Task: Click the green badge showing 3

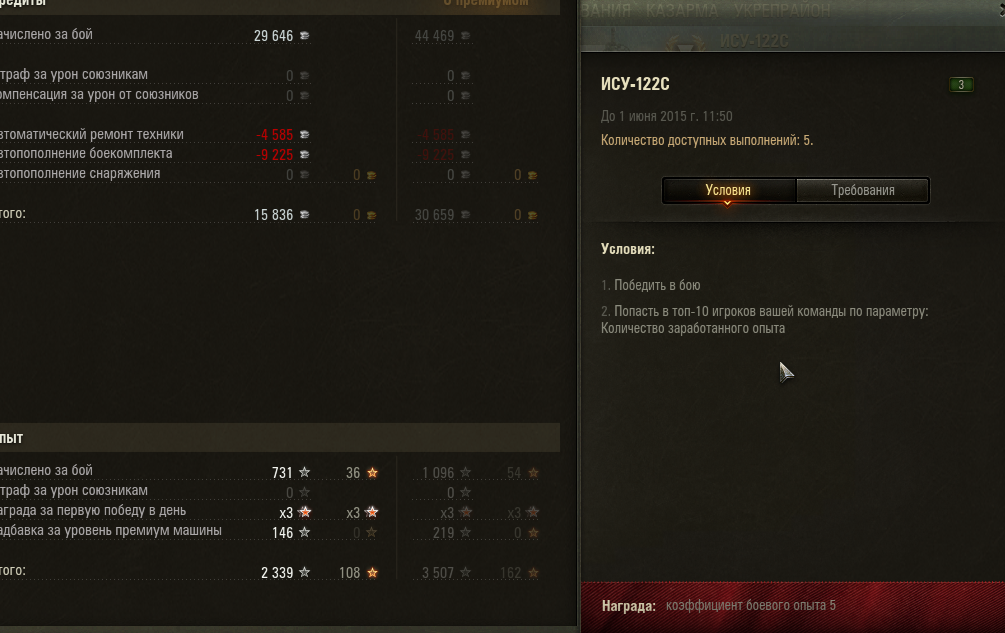Action: point(961,85)
